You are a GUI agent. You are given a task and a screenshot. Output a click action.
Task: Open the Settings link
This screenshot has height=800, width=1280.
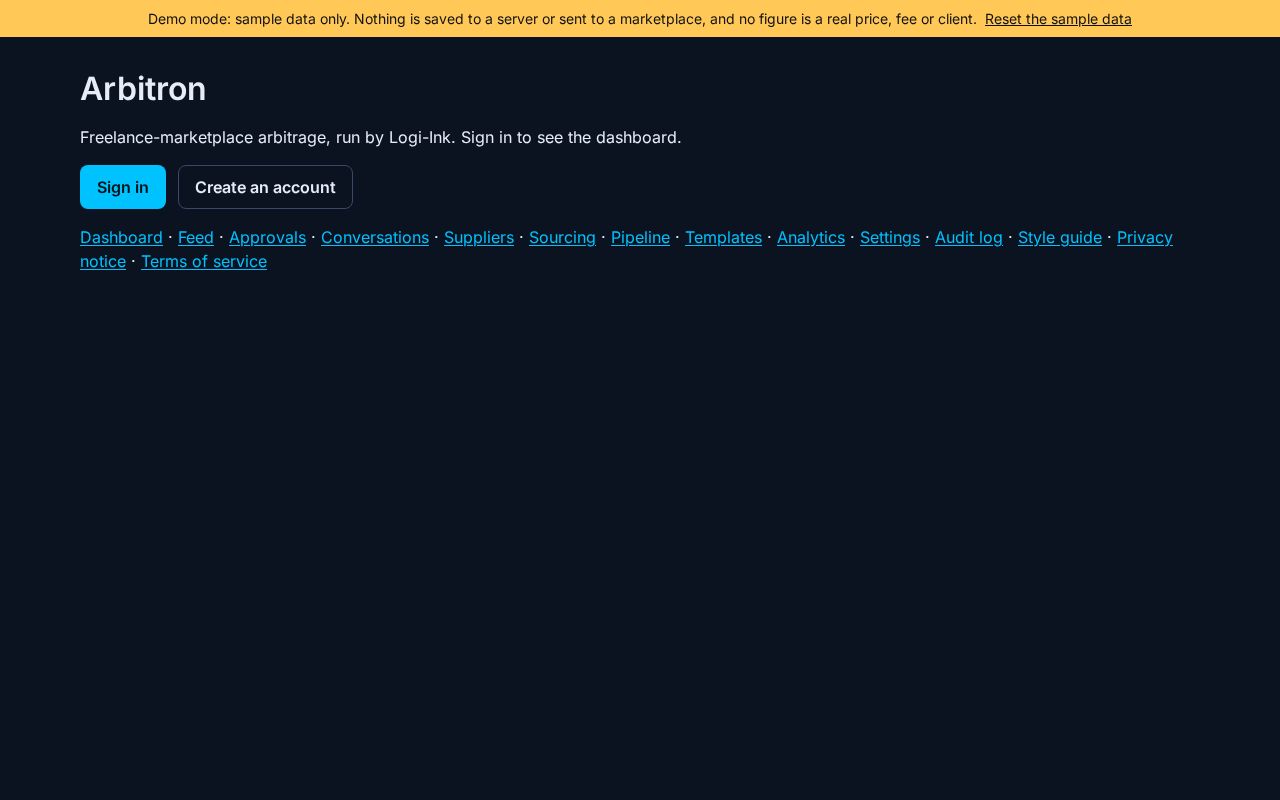[890, 237]
